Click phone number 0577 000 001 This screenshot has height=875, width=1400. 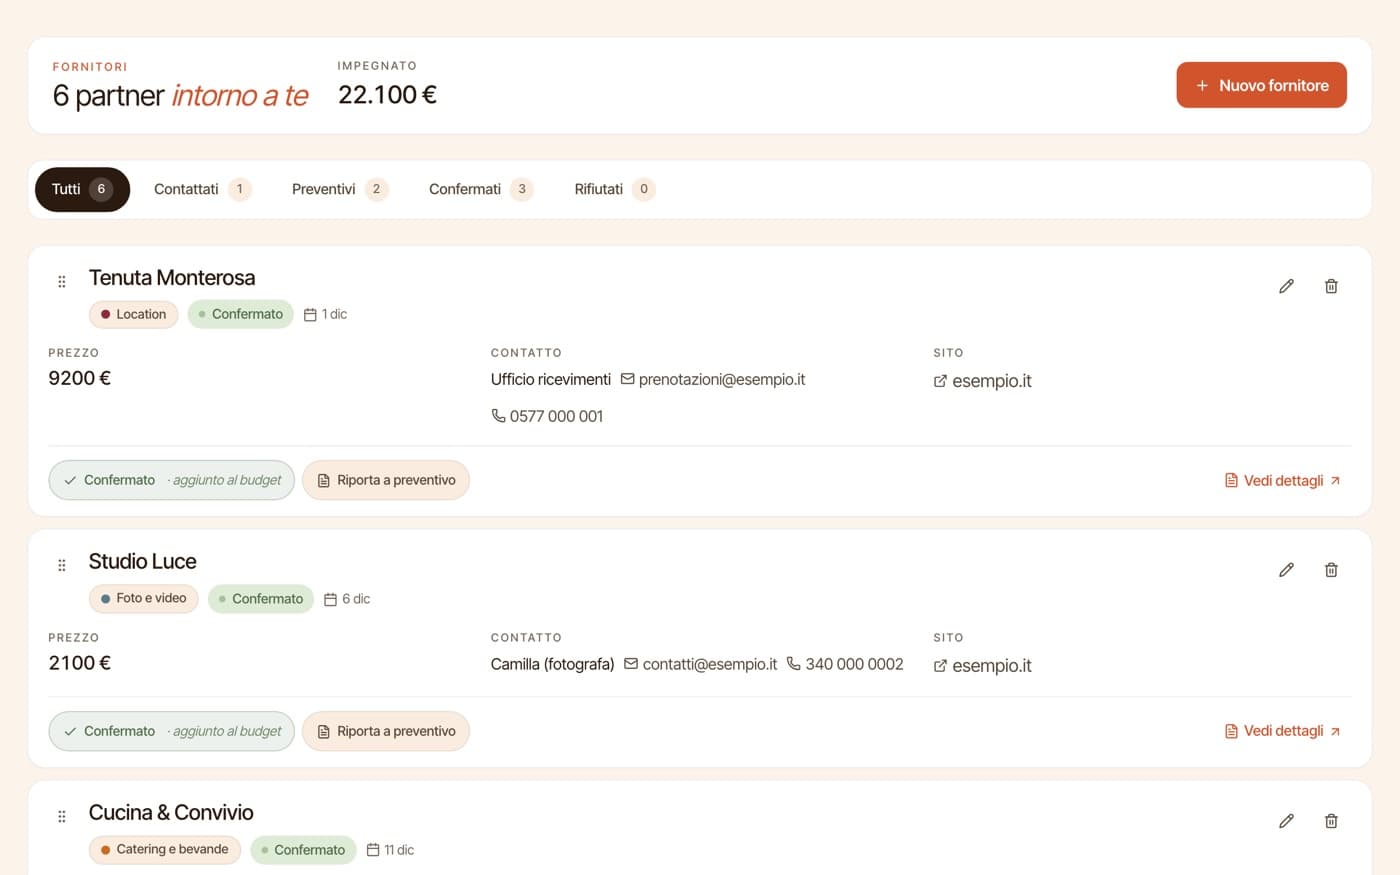(x=547, y=416)
